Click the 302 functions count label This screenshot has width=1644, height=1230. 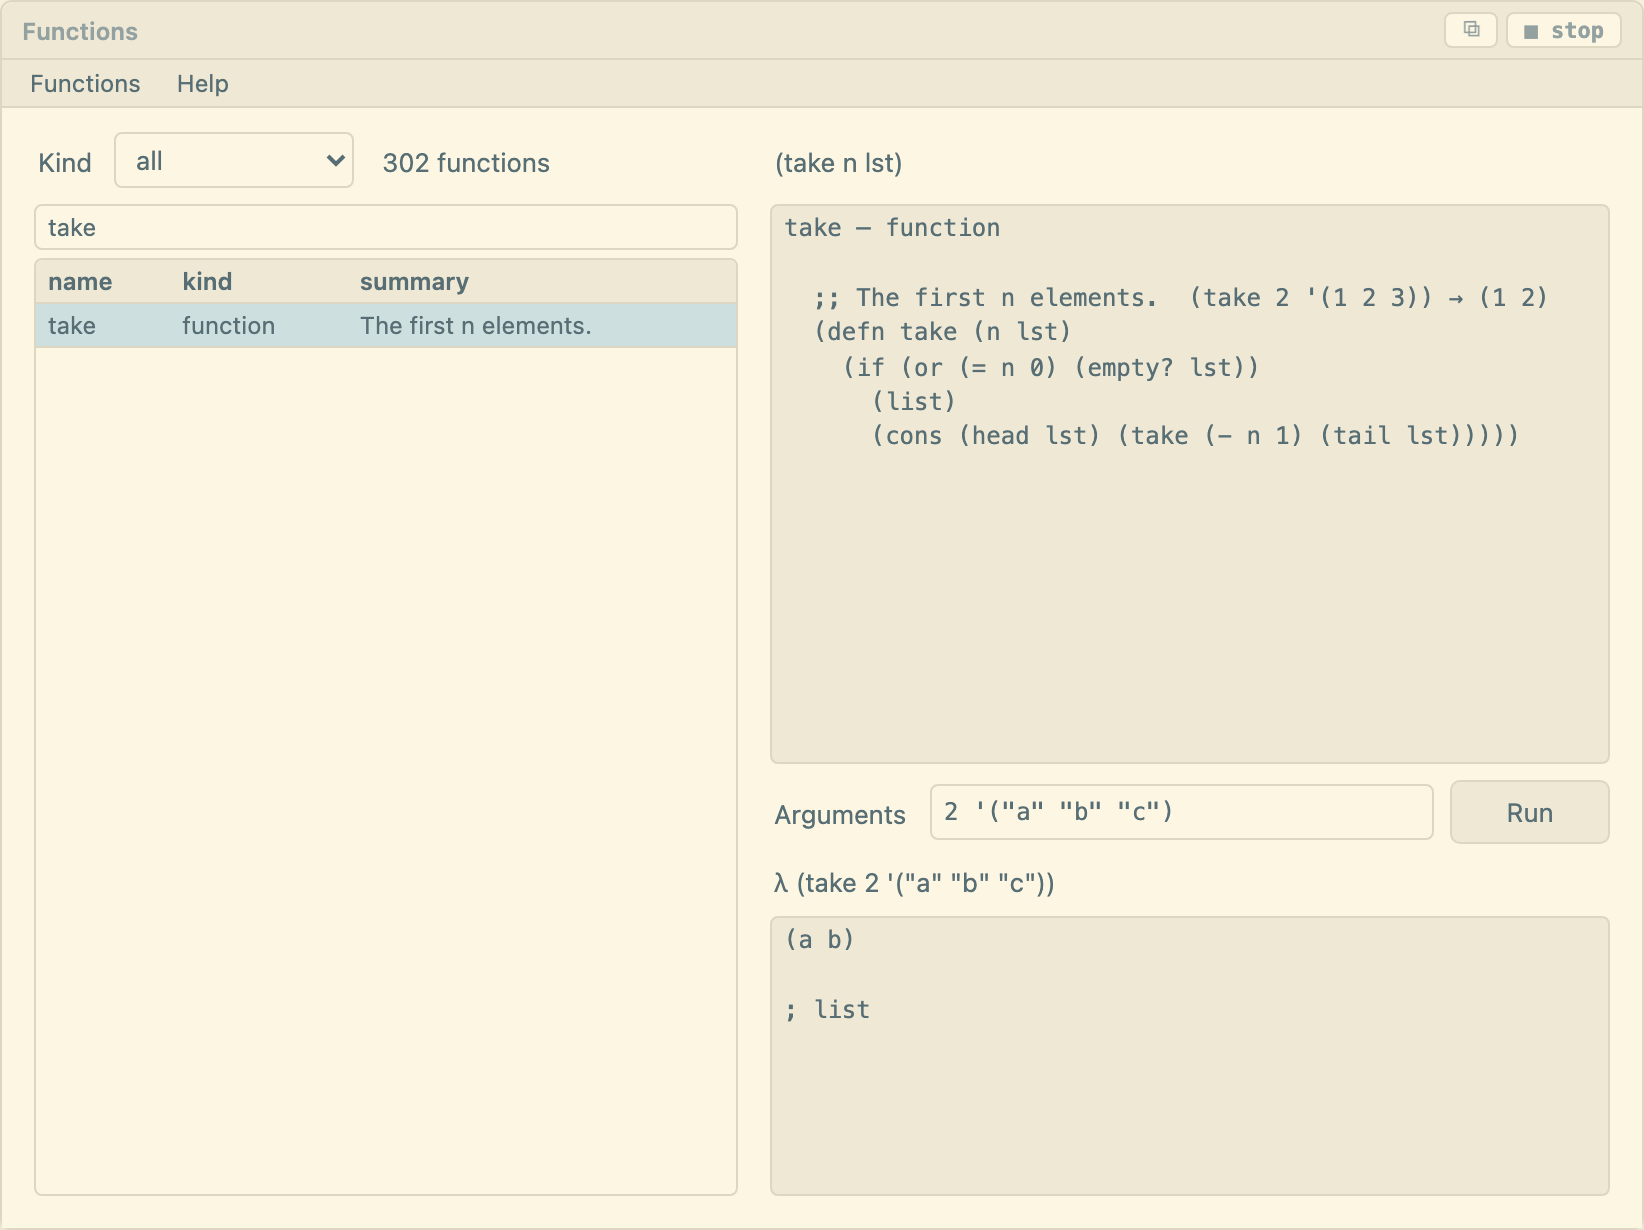point(466,163)
